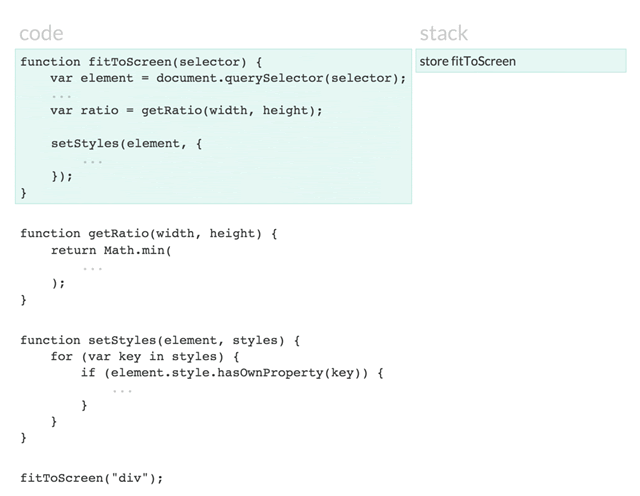Click the closing '});' line of fitToScreen
Image resolution: width=640 pixels, height=496 pixels.
62,176
